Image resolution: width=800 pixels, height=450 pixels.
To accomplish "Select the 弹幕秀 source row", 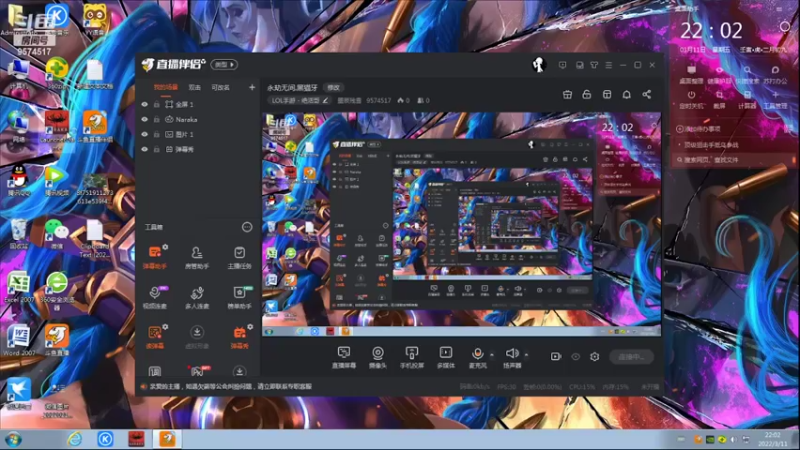I will 198,149.
